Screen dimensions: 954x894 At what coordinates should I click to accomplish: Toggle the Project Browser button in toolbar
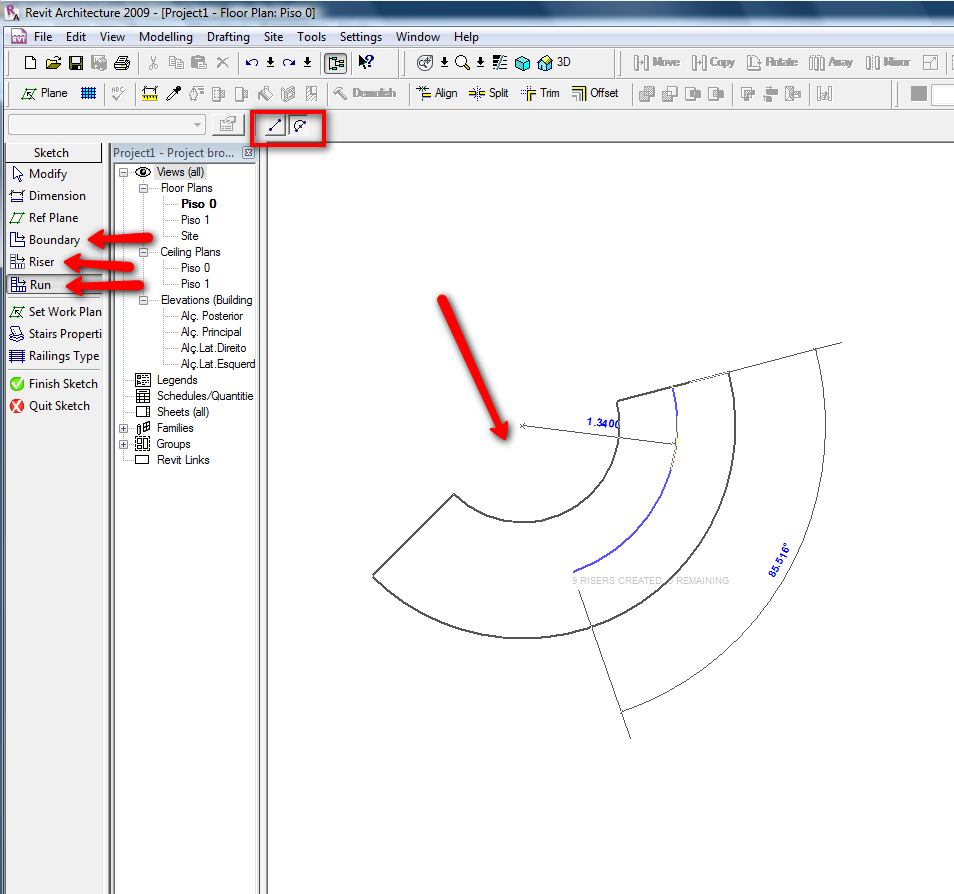click(x=335, y=63)
